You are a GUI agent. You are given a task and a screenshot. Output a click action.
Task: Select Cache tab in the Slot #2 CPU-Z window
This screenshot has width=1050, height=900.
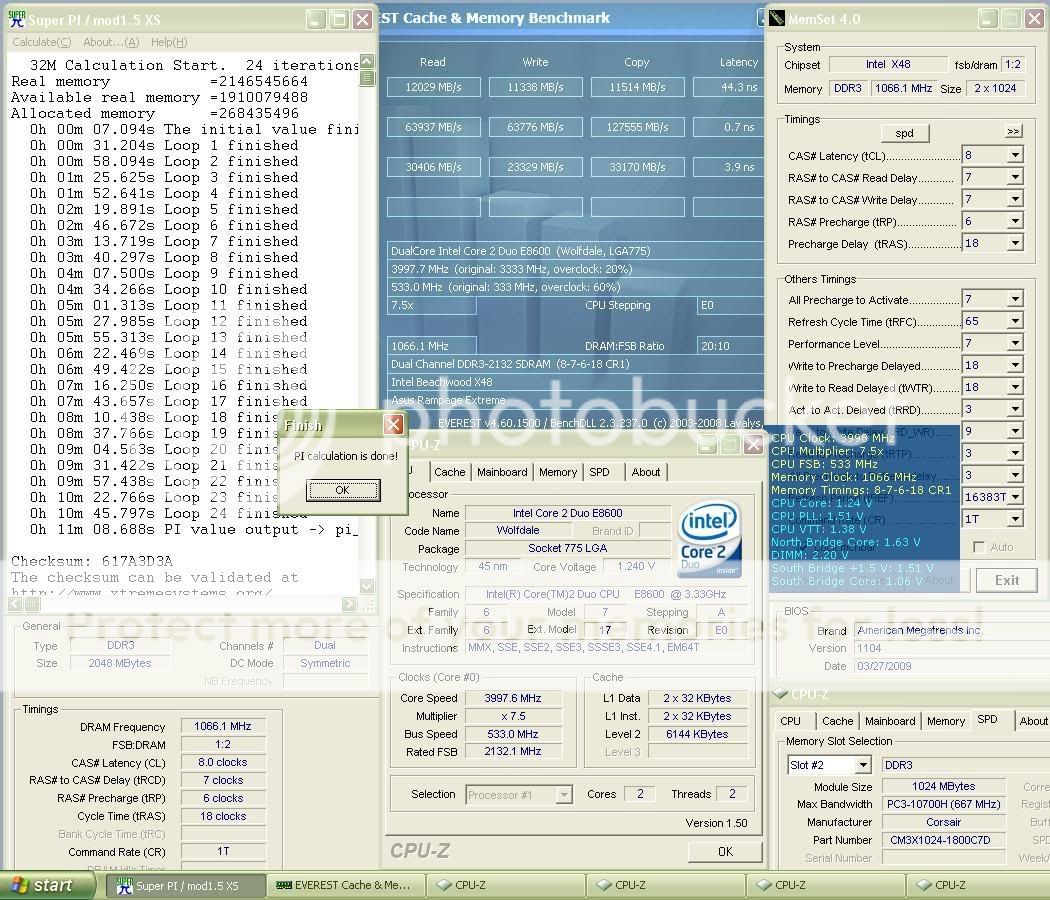click(x=838, y=721)
